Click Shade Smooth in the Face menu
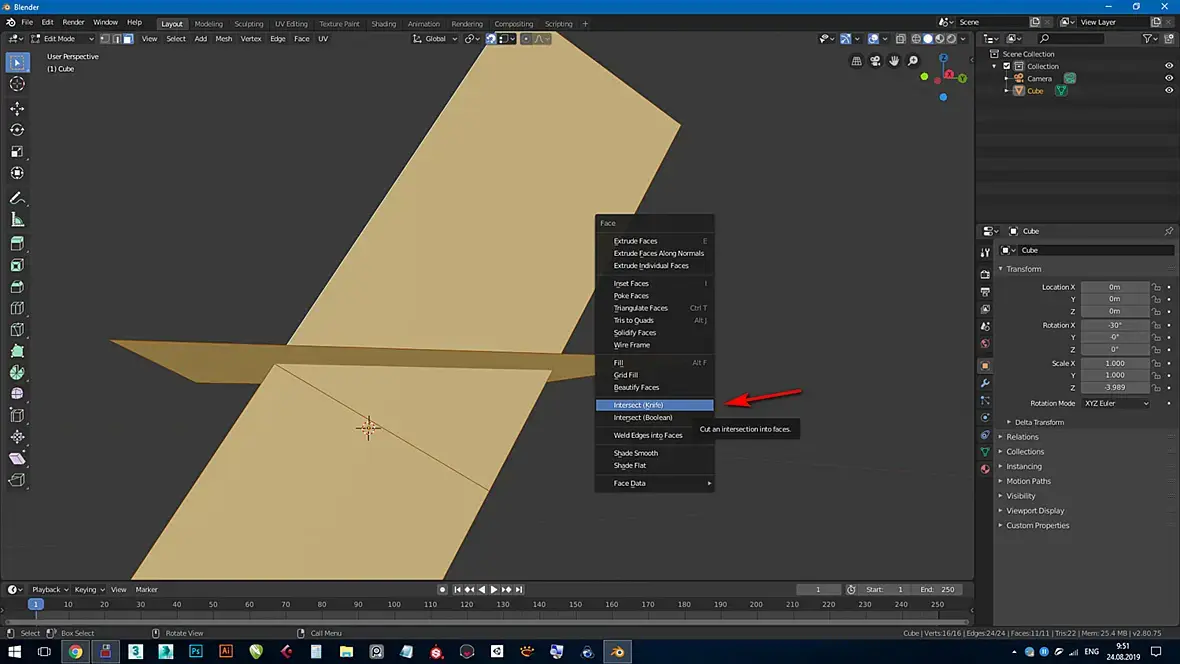The height and width of the screenshot is (664, 1180). pyautogui.click(x=635, y=453)
